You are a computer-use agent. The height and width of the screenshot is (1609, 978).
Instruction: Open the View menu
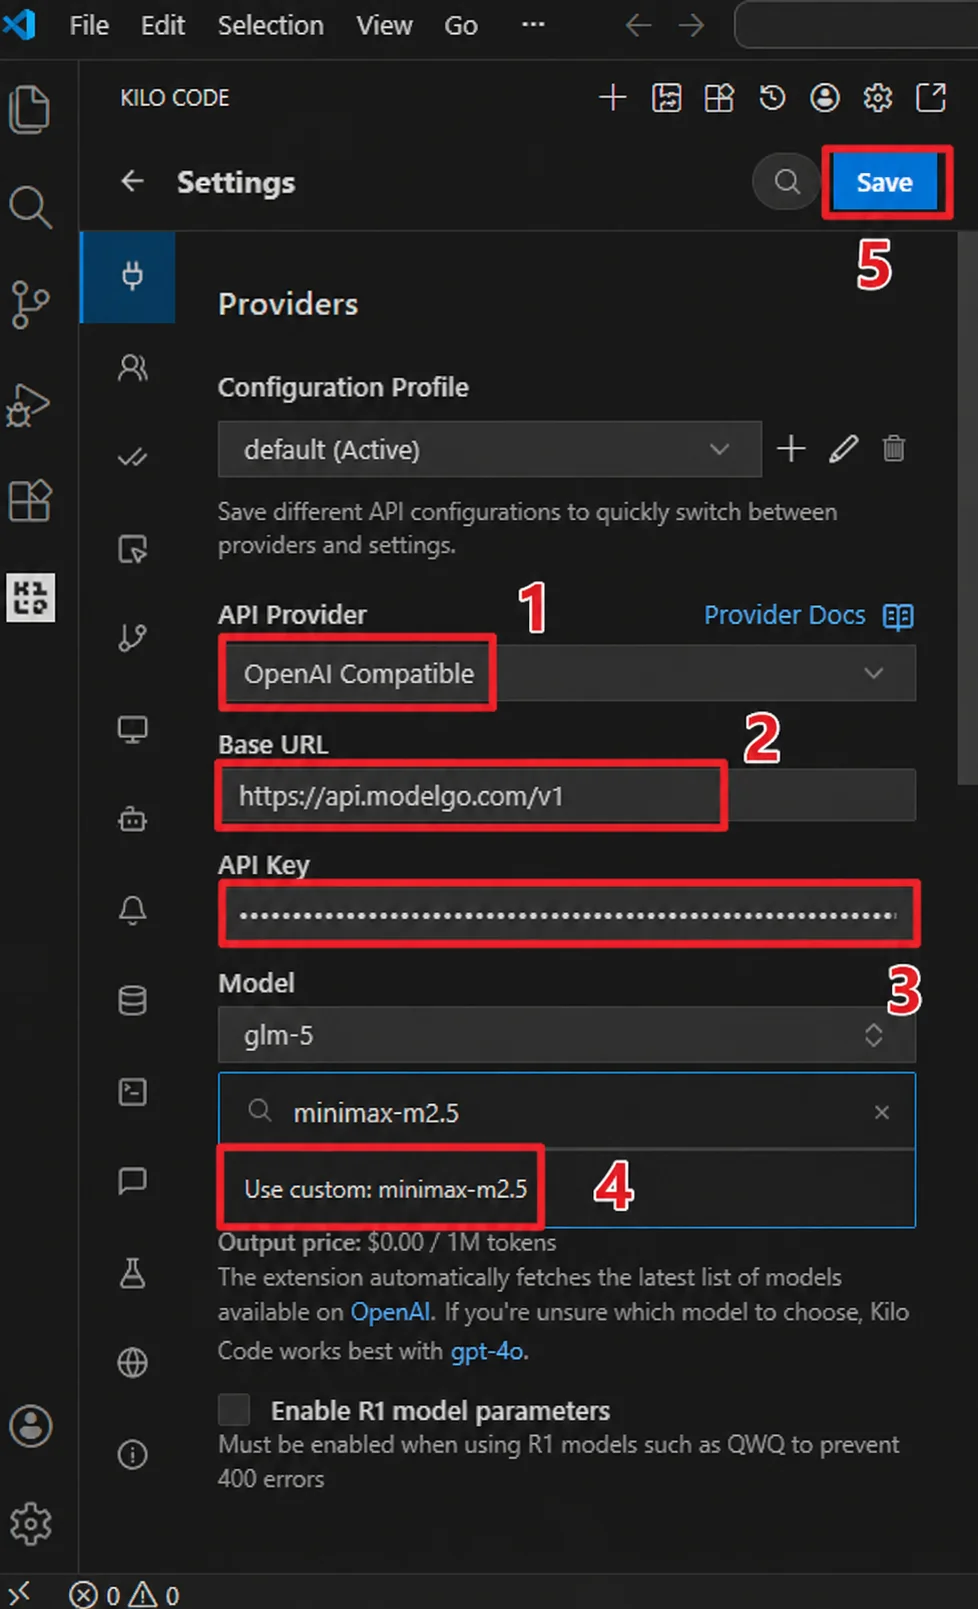[384, 25]
